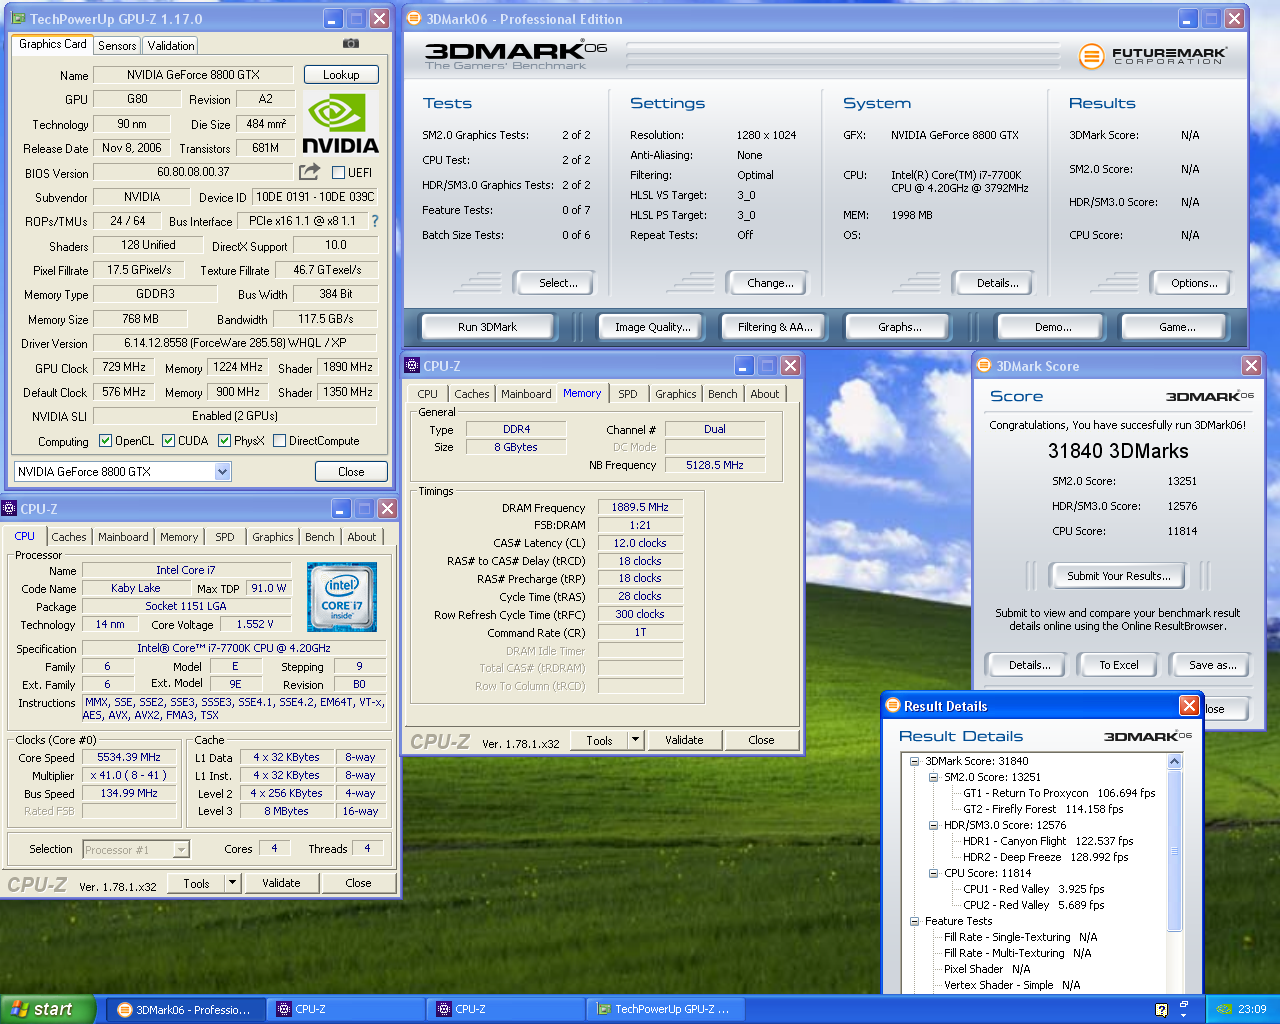Toggle the DirectCompute checkbox
The height and width of the screenshot is (1024, 1280).
click(279, 441)
